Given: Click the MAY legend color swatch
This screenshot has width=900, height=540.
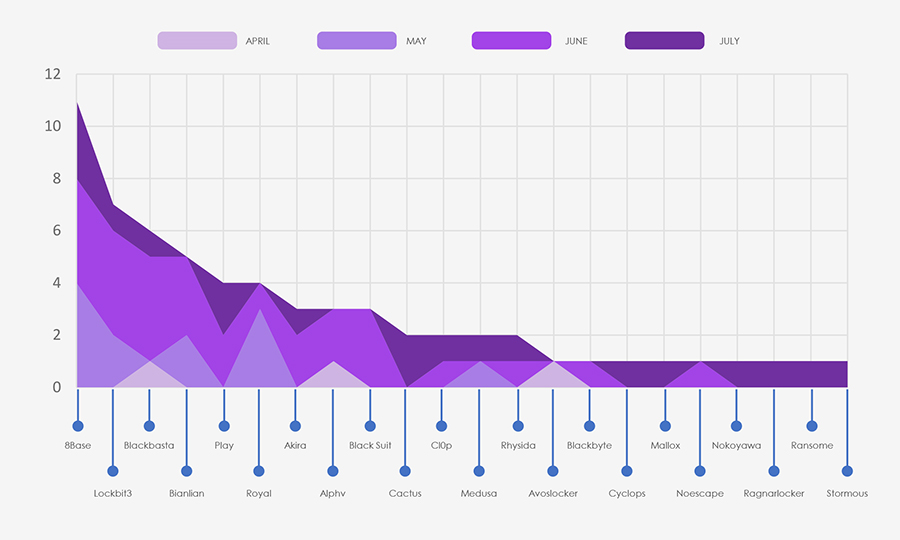Looking at the screenshot, I should coord(356,41).
